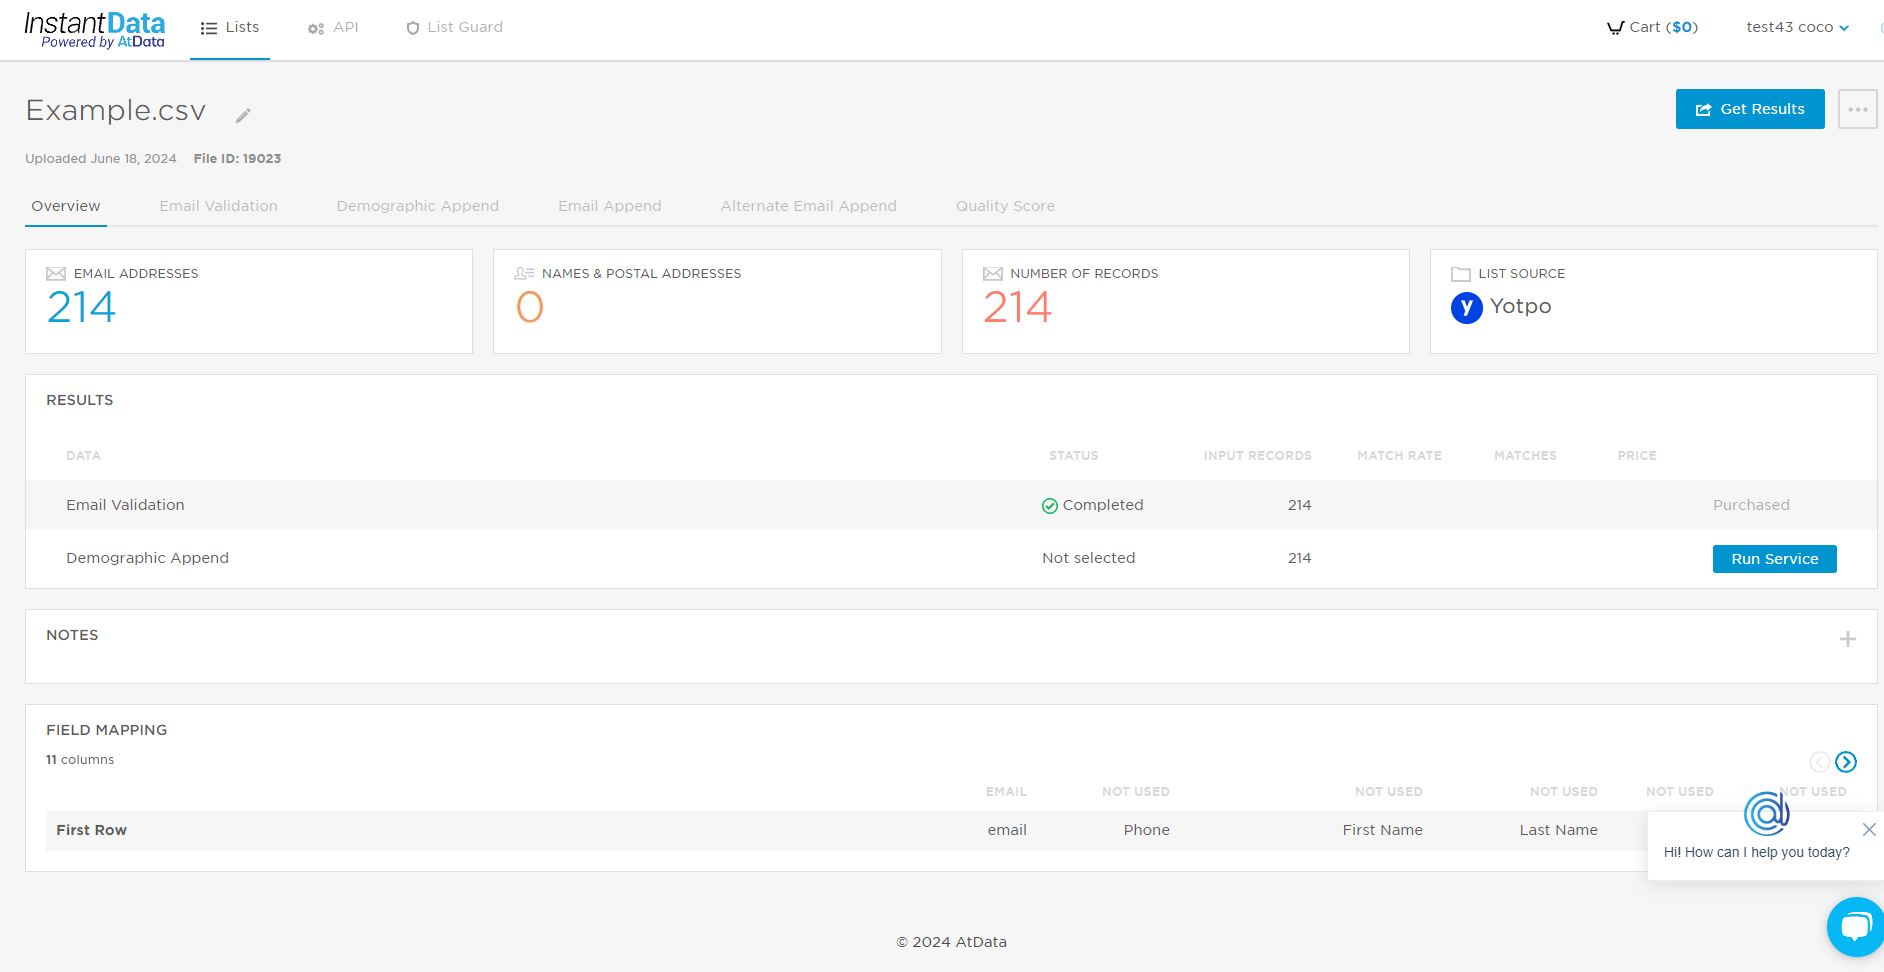Close the chat help popup
The height and width of the screenshot is (972, 1884).
pyautogui.click(x=1868, y=829)
